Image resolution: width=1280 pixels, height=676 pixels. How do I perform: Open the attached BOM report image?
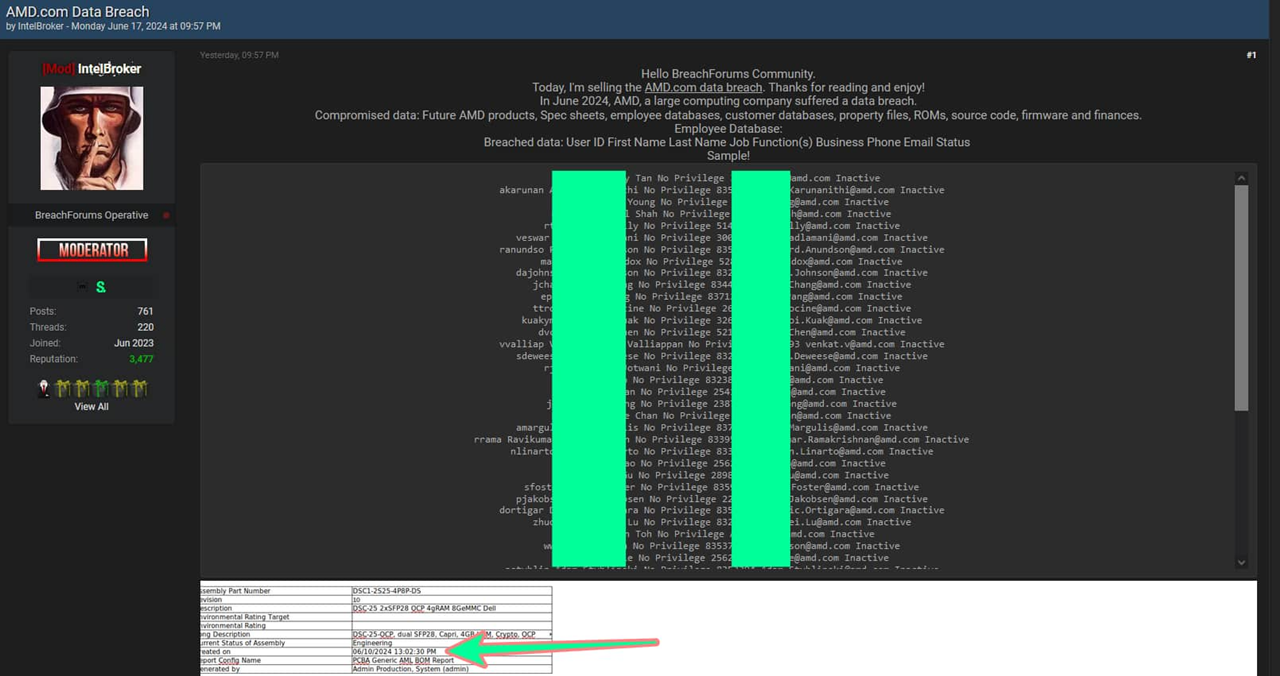coord(376,630)
